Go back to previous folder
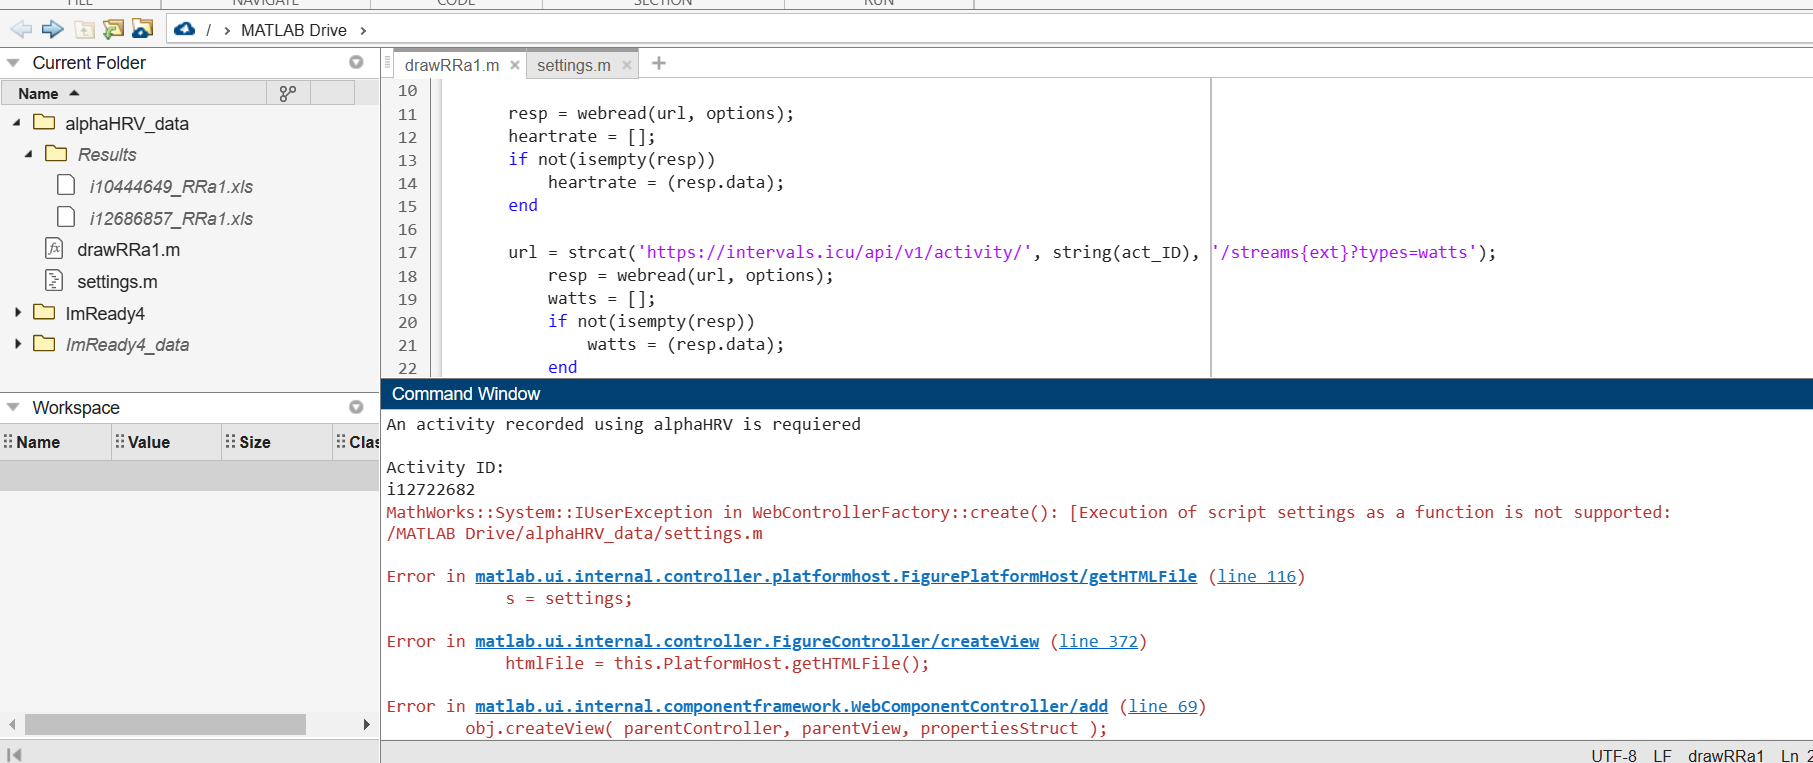This screenshot has height=763, width=1813. (20, 29)
